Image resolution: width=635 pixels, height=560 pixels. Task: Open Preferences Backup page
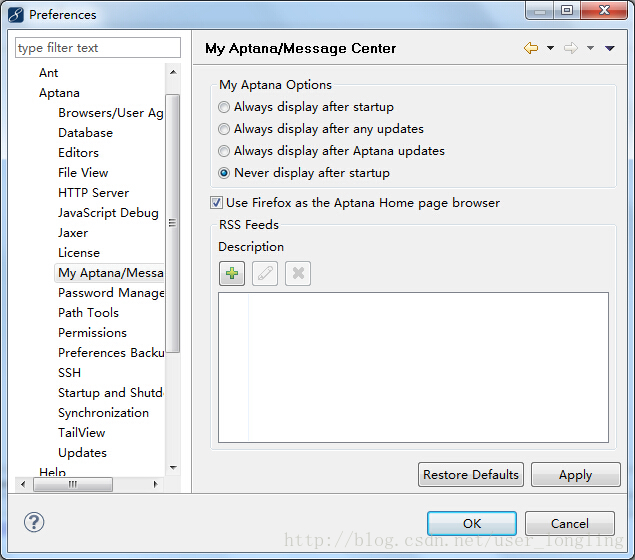[x=111, y=353]
